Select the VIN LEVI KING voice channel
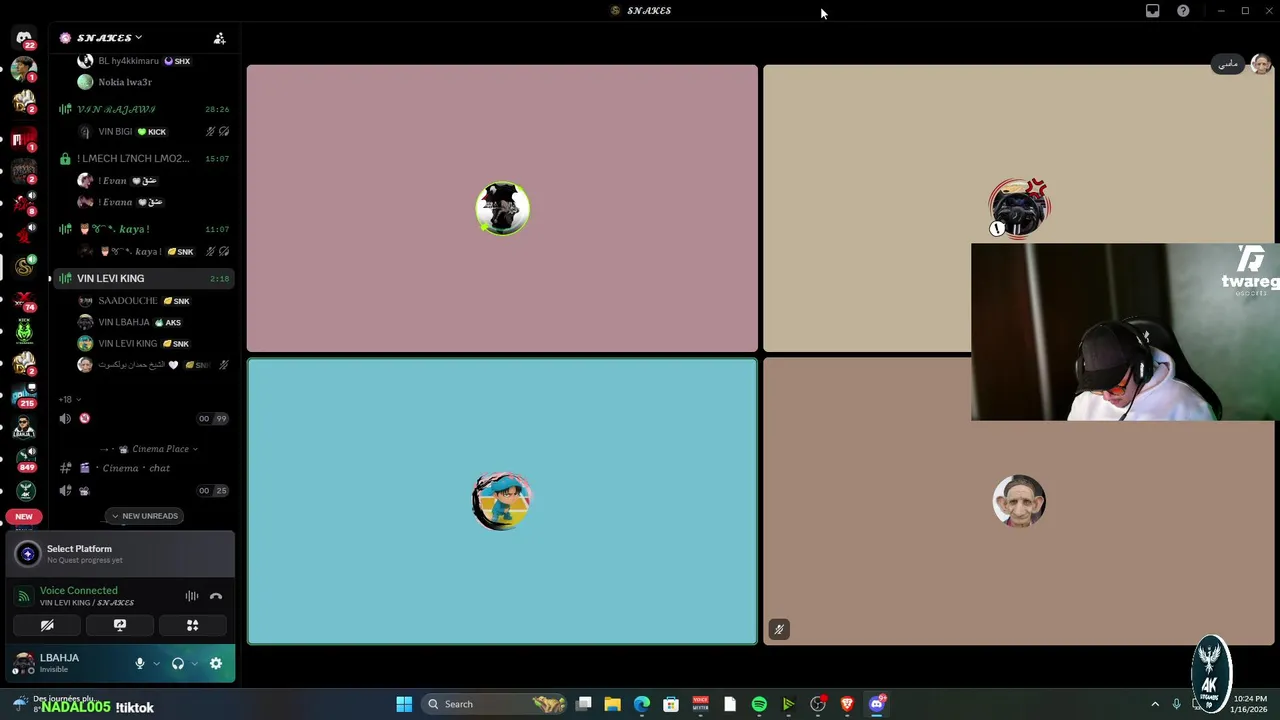Screen dimensions: 1280x720 click(145, 278)
